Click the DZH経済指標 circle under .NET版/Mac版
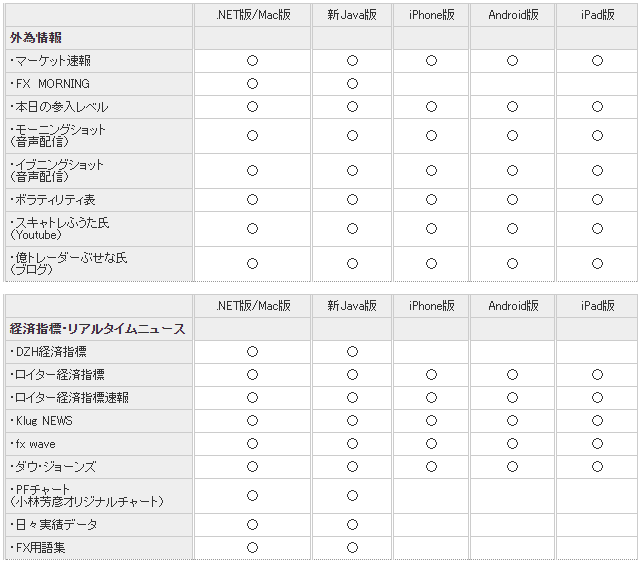The height and width of the screenshot is (565, 642). [x=252, y=352]
